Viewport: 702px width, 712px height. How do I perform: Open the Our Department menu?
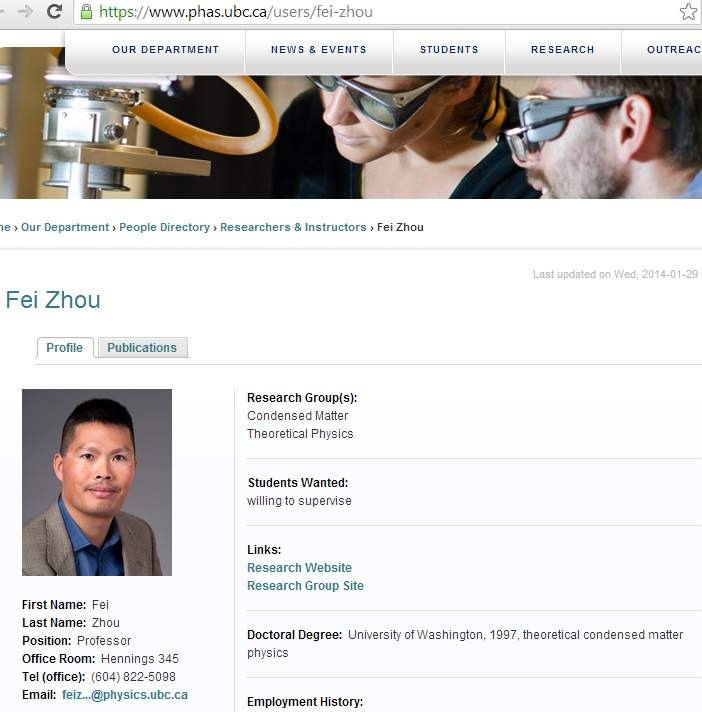(x=165, y=49)
